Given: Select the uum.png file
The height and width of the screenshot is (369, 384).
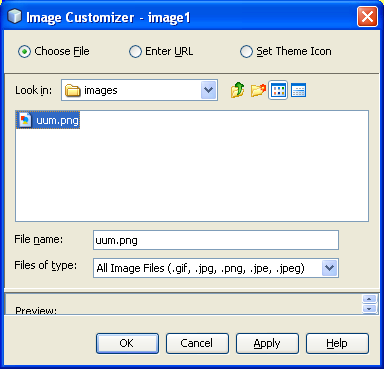Looking at the screenshot, I should 48,120.
